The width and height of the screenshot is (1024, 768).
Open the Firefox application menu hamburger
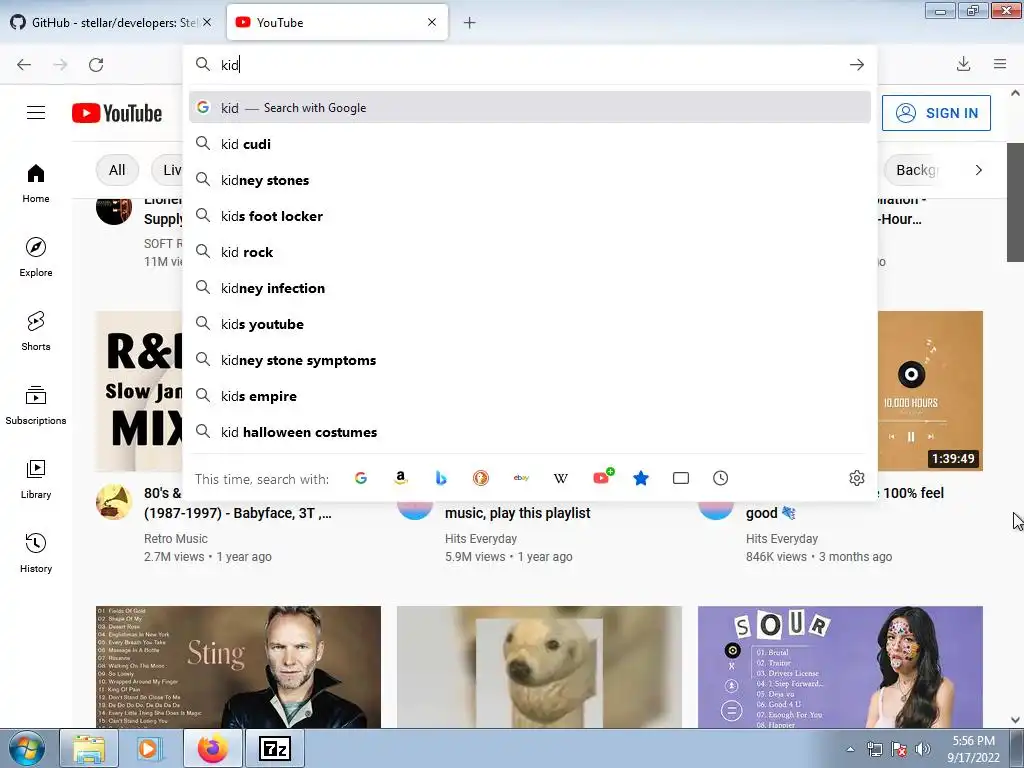(1000, 64)
